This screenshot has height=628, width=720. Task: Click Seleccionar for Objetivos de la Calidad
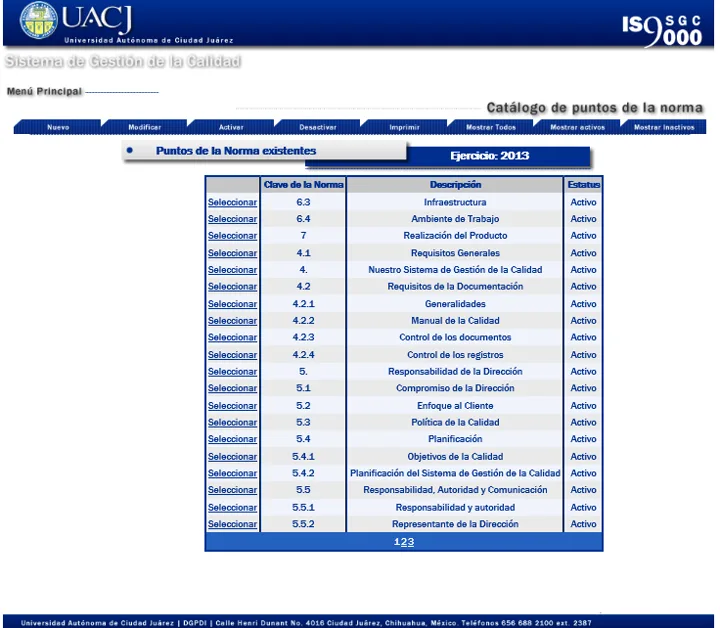[232, 457]
